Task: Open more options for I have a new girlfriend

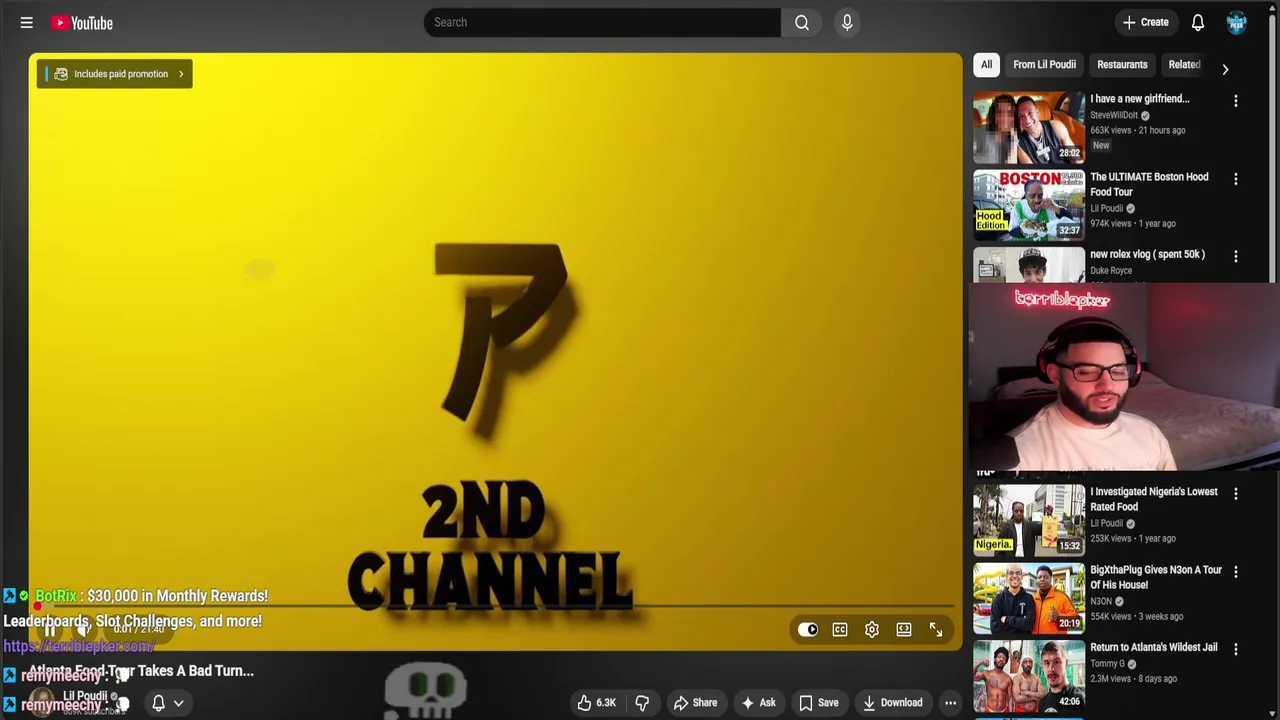Action: click(x=1236, y=101)
